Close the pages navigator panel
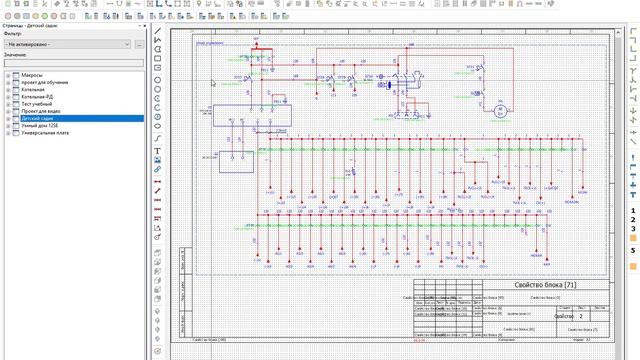 click(145, 26)
